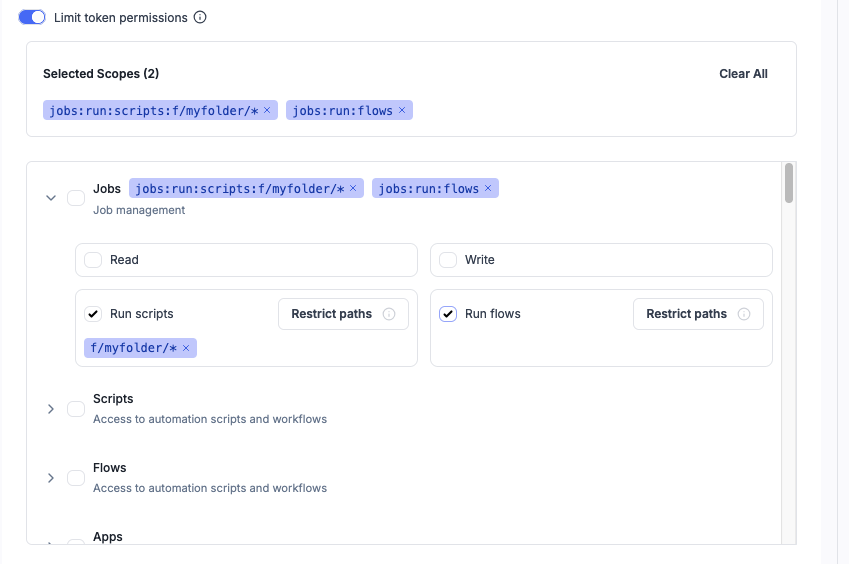The height and width of the screenshot is (564, 849).
Task: Click Clear All to reset scopes
Action: pos(743,74)
